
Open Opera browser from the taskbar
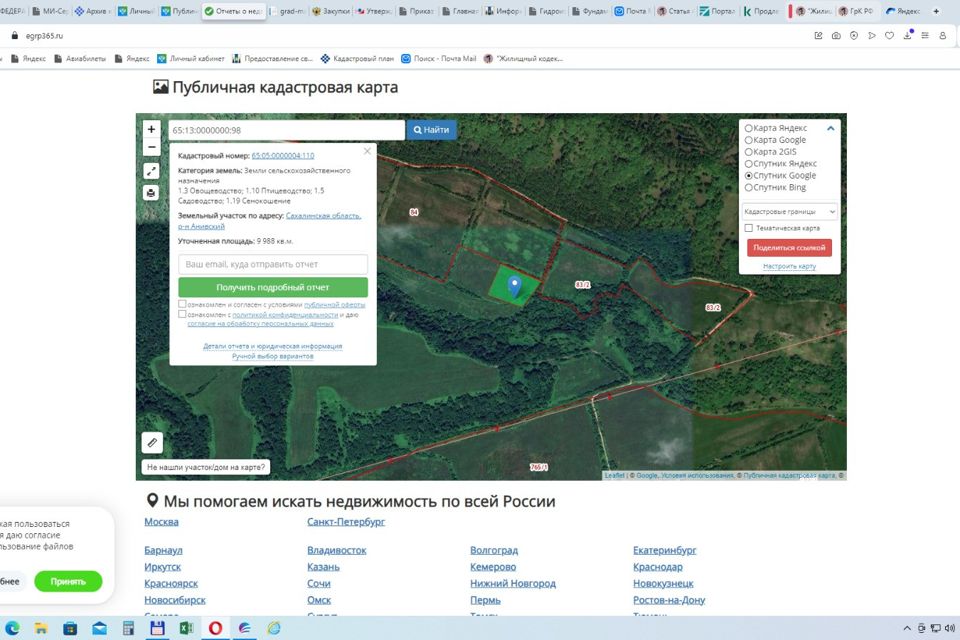[215, 628]
